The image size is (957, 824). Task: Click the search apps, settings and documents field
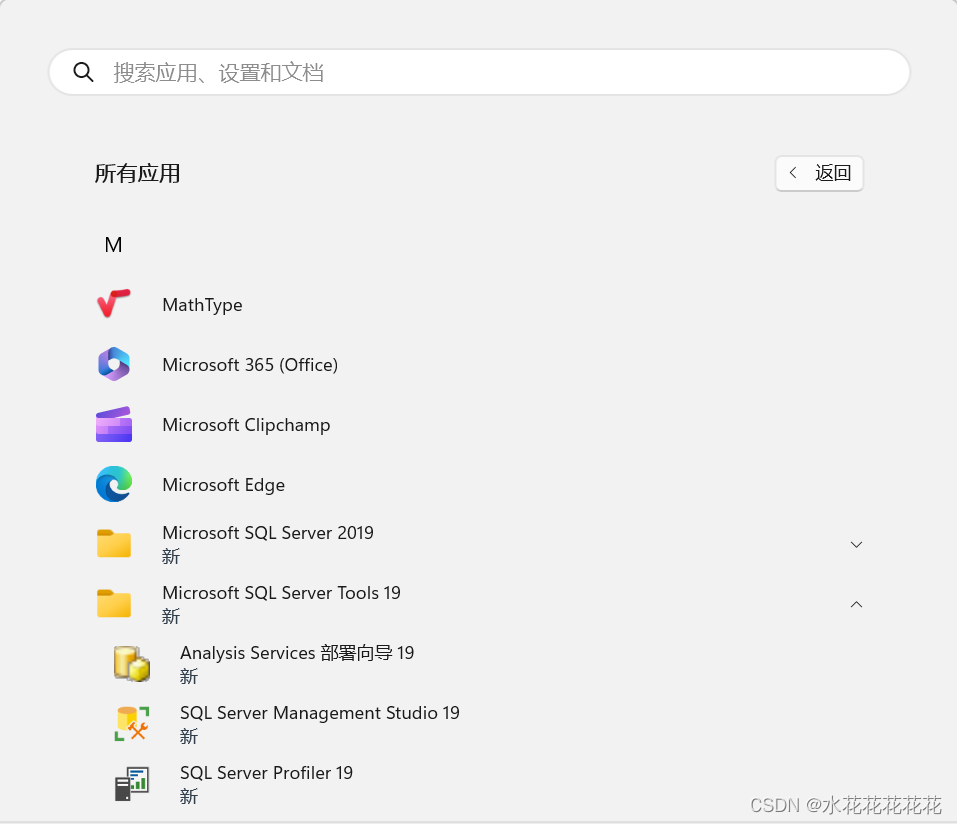click(x=479, y=72)
